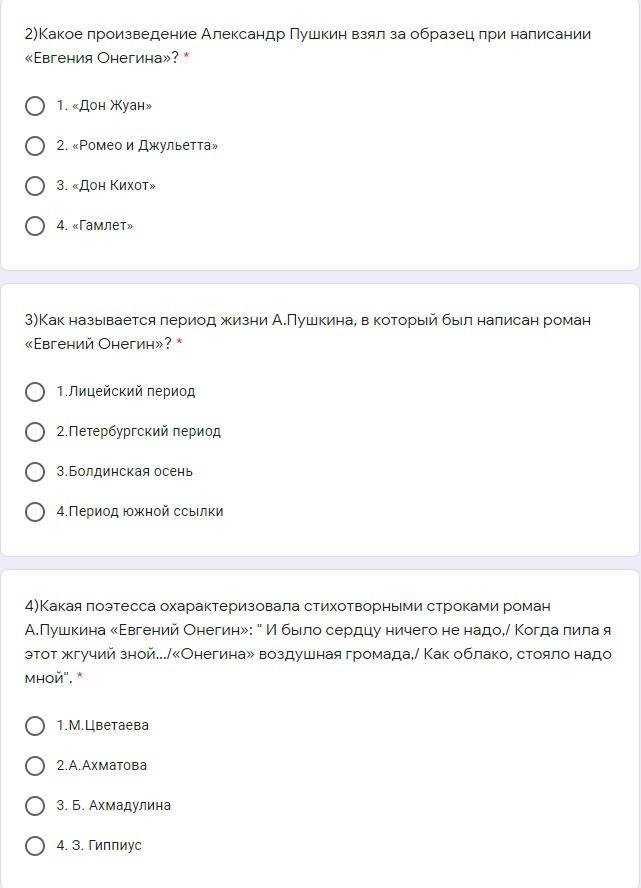Click the «Гамлет» label text

click(95, 226)
